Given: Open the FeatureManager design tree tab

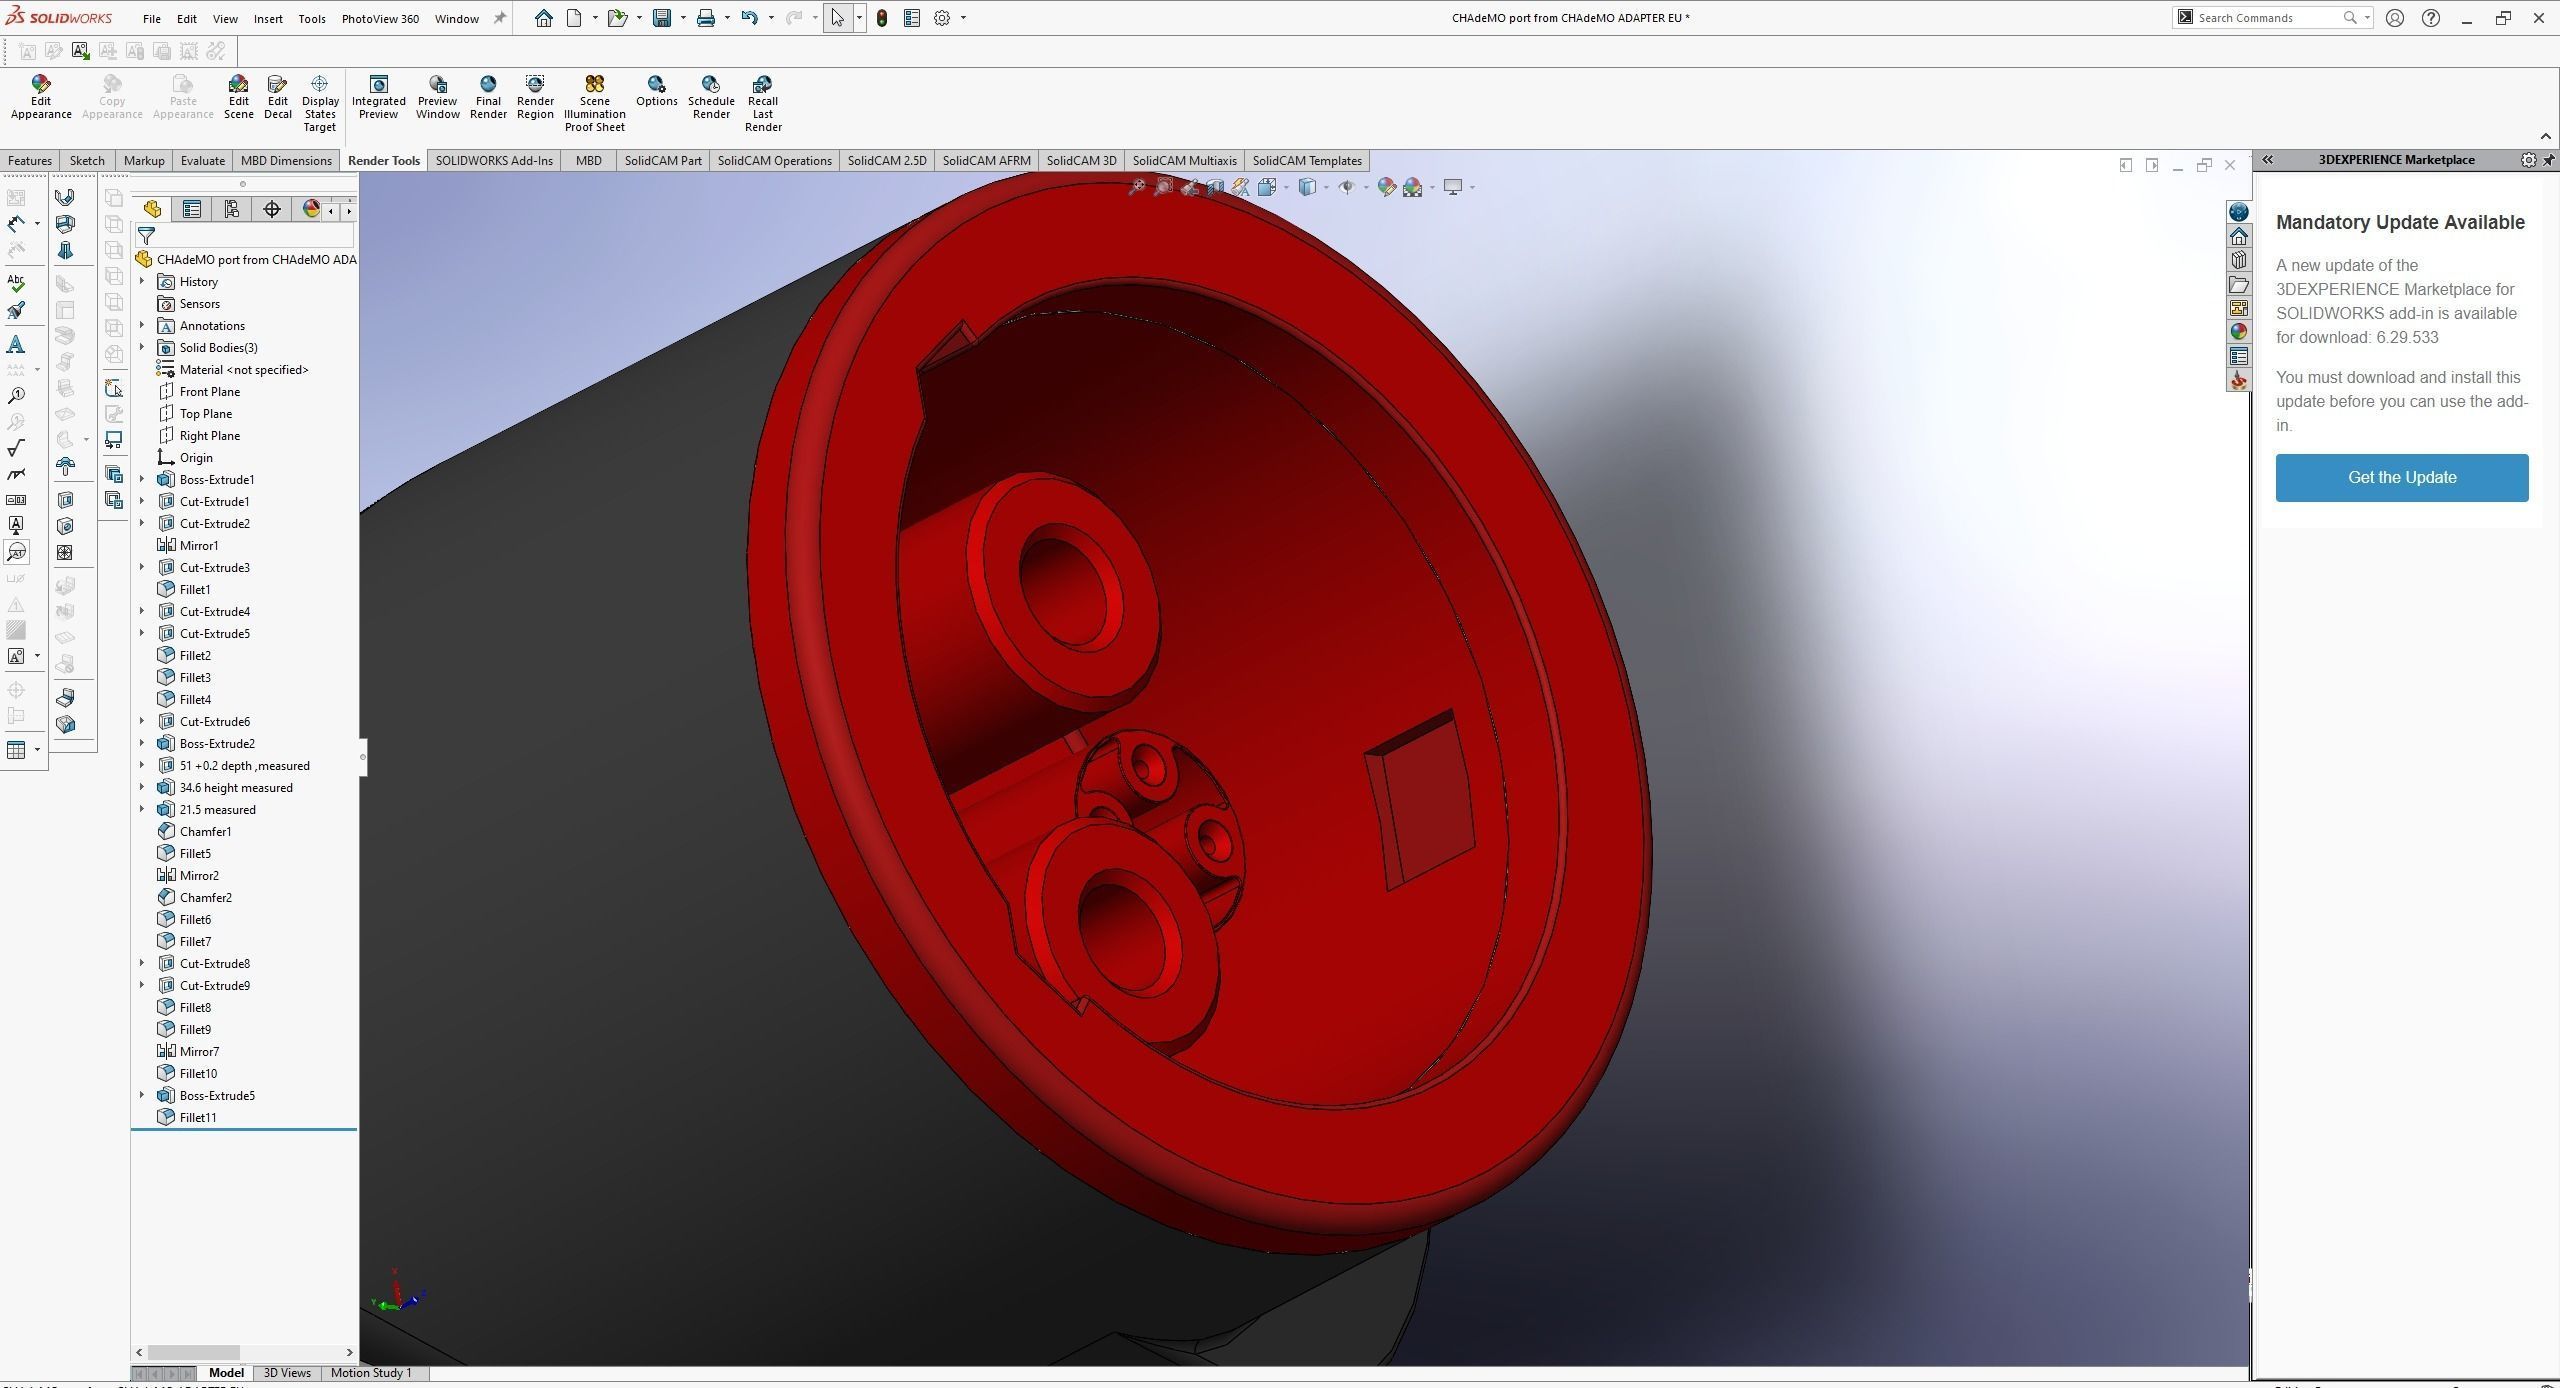Looking at the screenshot, I should (152, 209).
